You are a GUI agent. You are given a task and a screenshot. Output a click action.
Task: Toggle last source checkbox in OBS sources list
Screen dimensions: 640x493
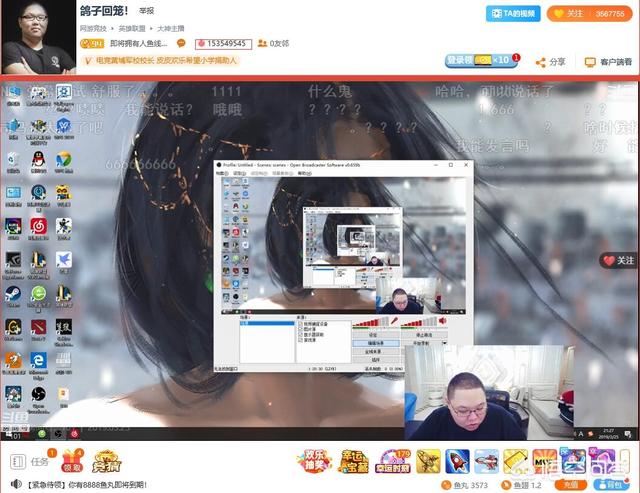[301, 341]
